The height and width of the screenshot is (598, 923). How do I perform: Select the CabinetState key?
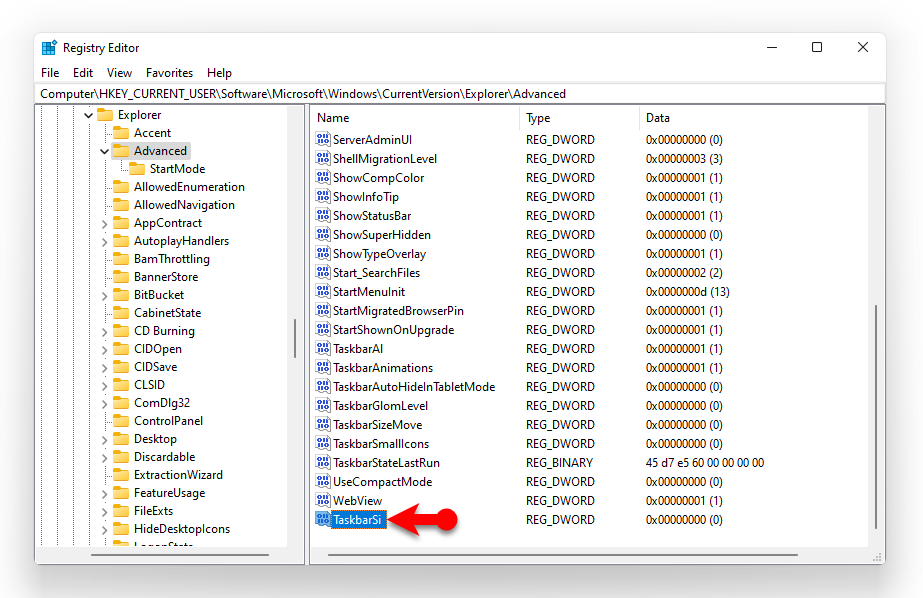pyautogui.click(x=167, y=313)
